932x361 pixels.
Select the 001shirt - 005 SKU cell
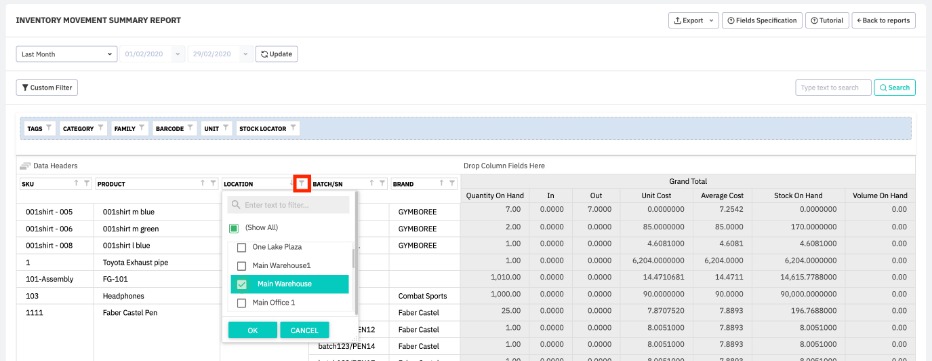click(x=56, y=211)
